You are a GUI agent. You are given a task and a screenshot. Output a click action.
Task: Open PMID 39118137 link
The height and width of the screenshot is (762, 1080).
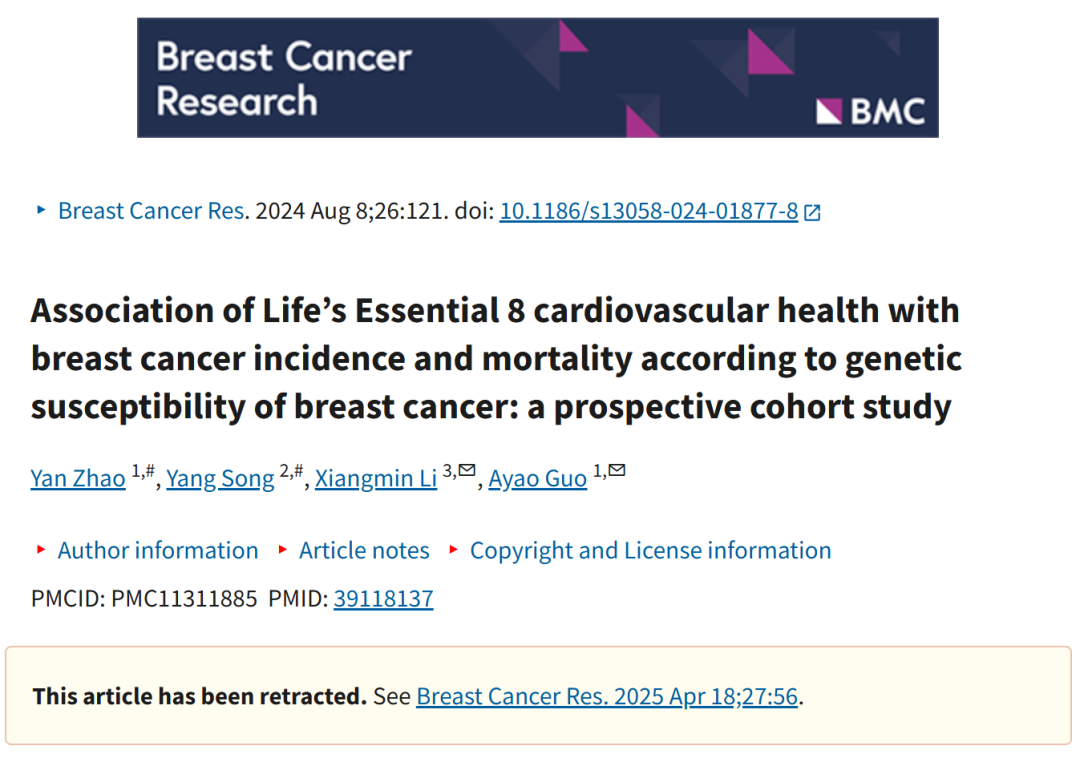coord(384,599)
